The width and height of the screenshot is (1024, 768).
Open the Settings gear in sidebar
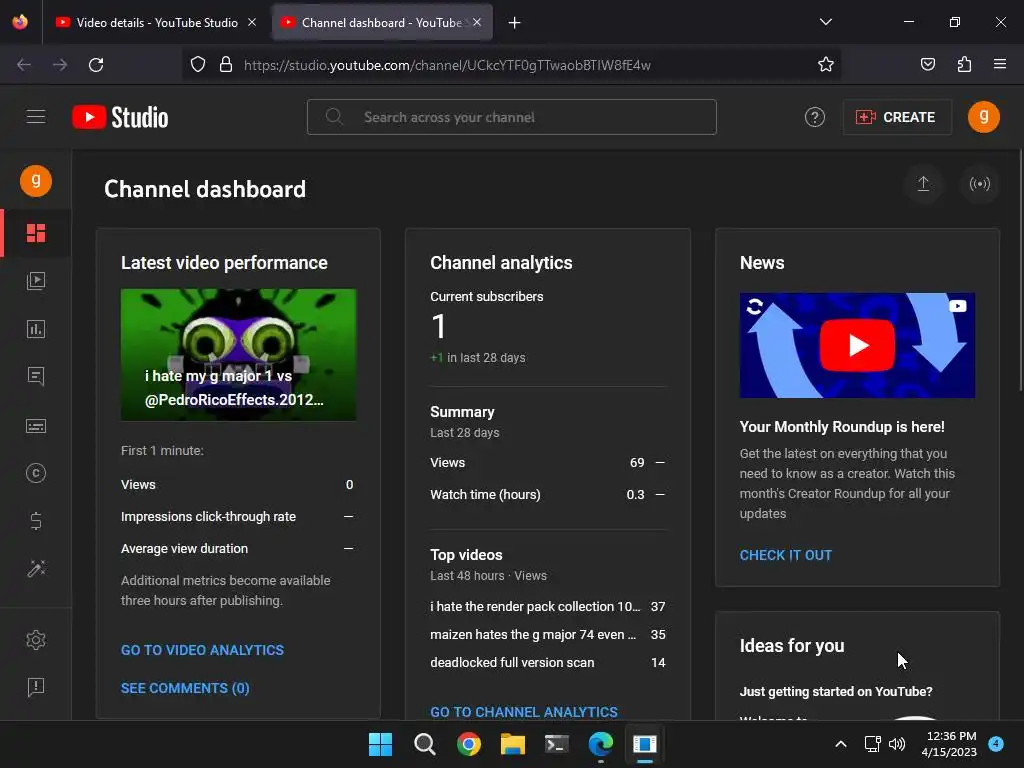36,640
